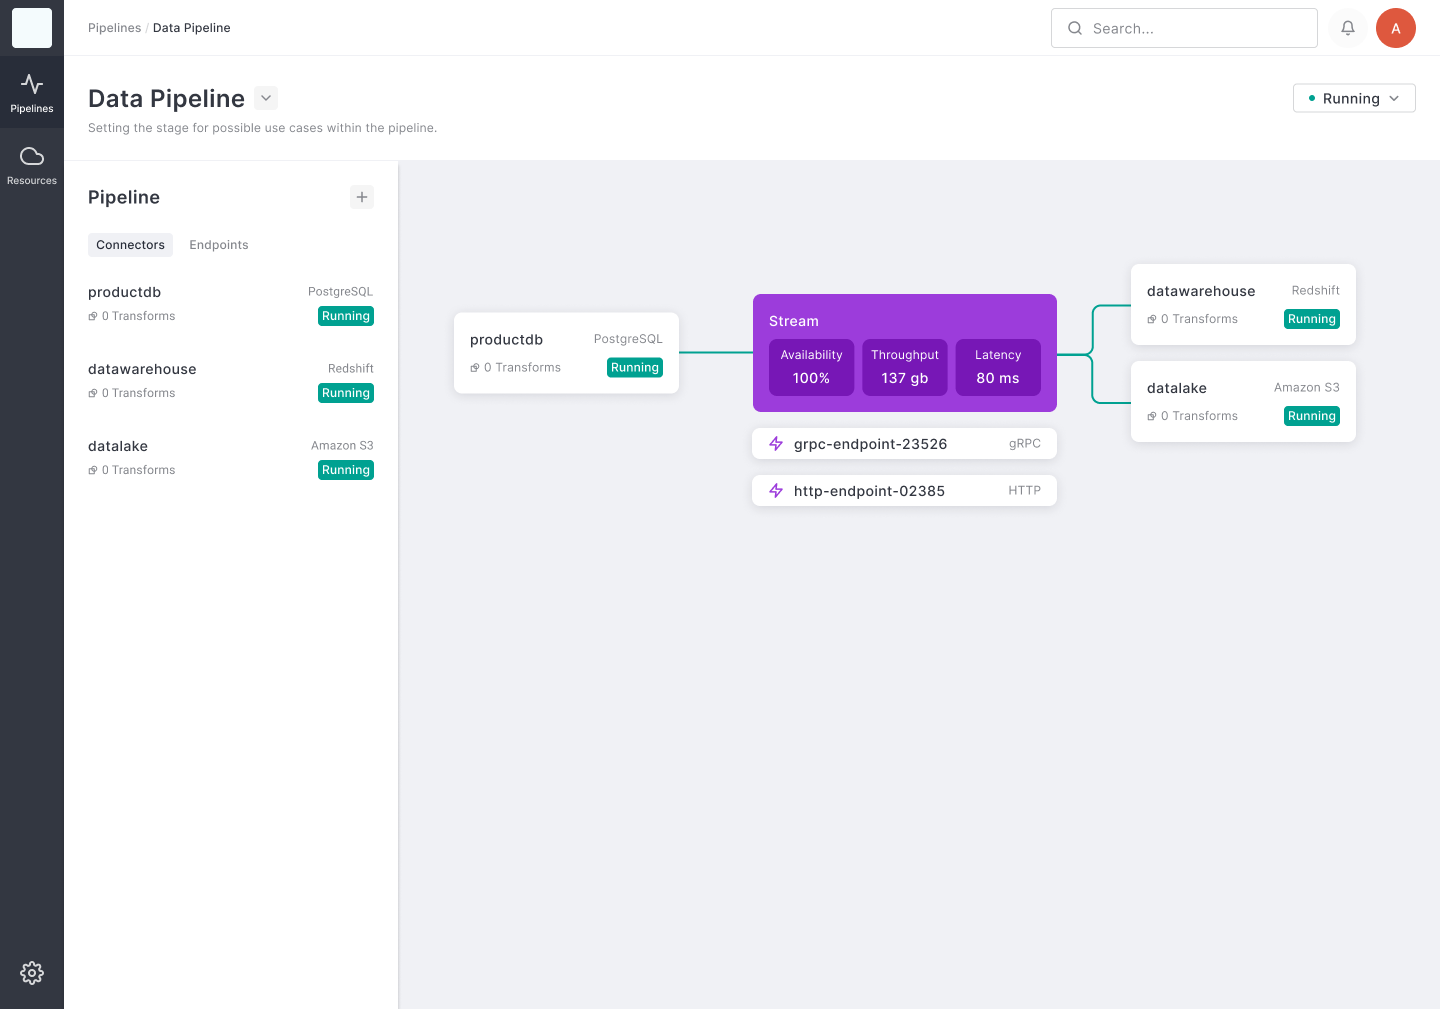Image resolution: width=1440 pixels, height=1009 pixels.
Task: Click the http-endpoint lightning bolt icon
Action: (776, 491)
